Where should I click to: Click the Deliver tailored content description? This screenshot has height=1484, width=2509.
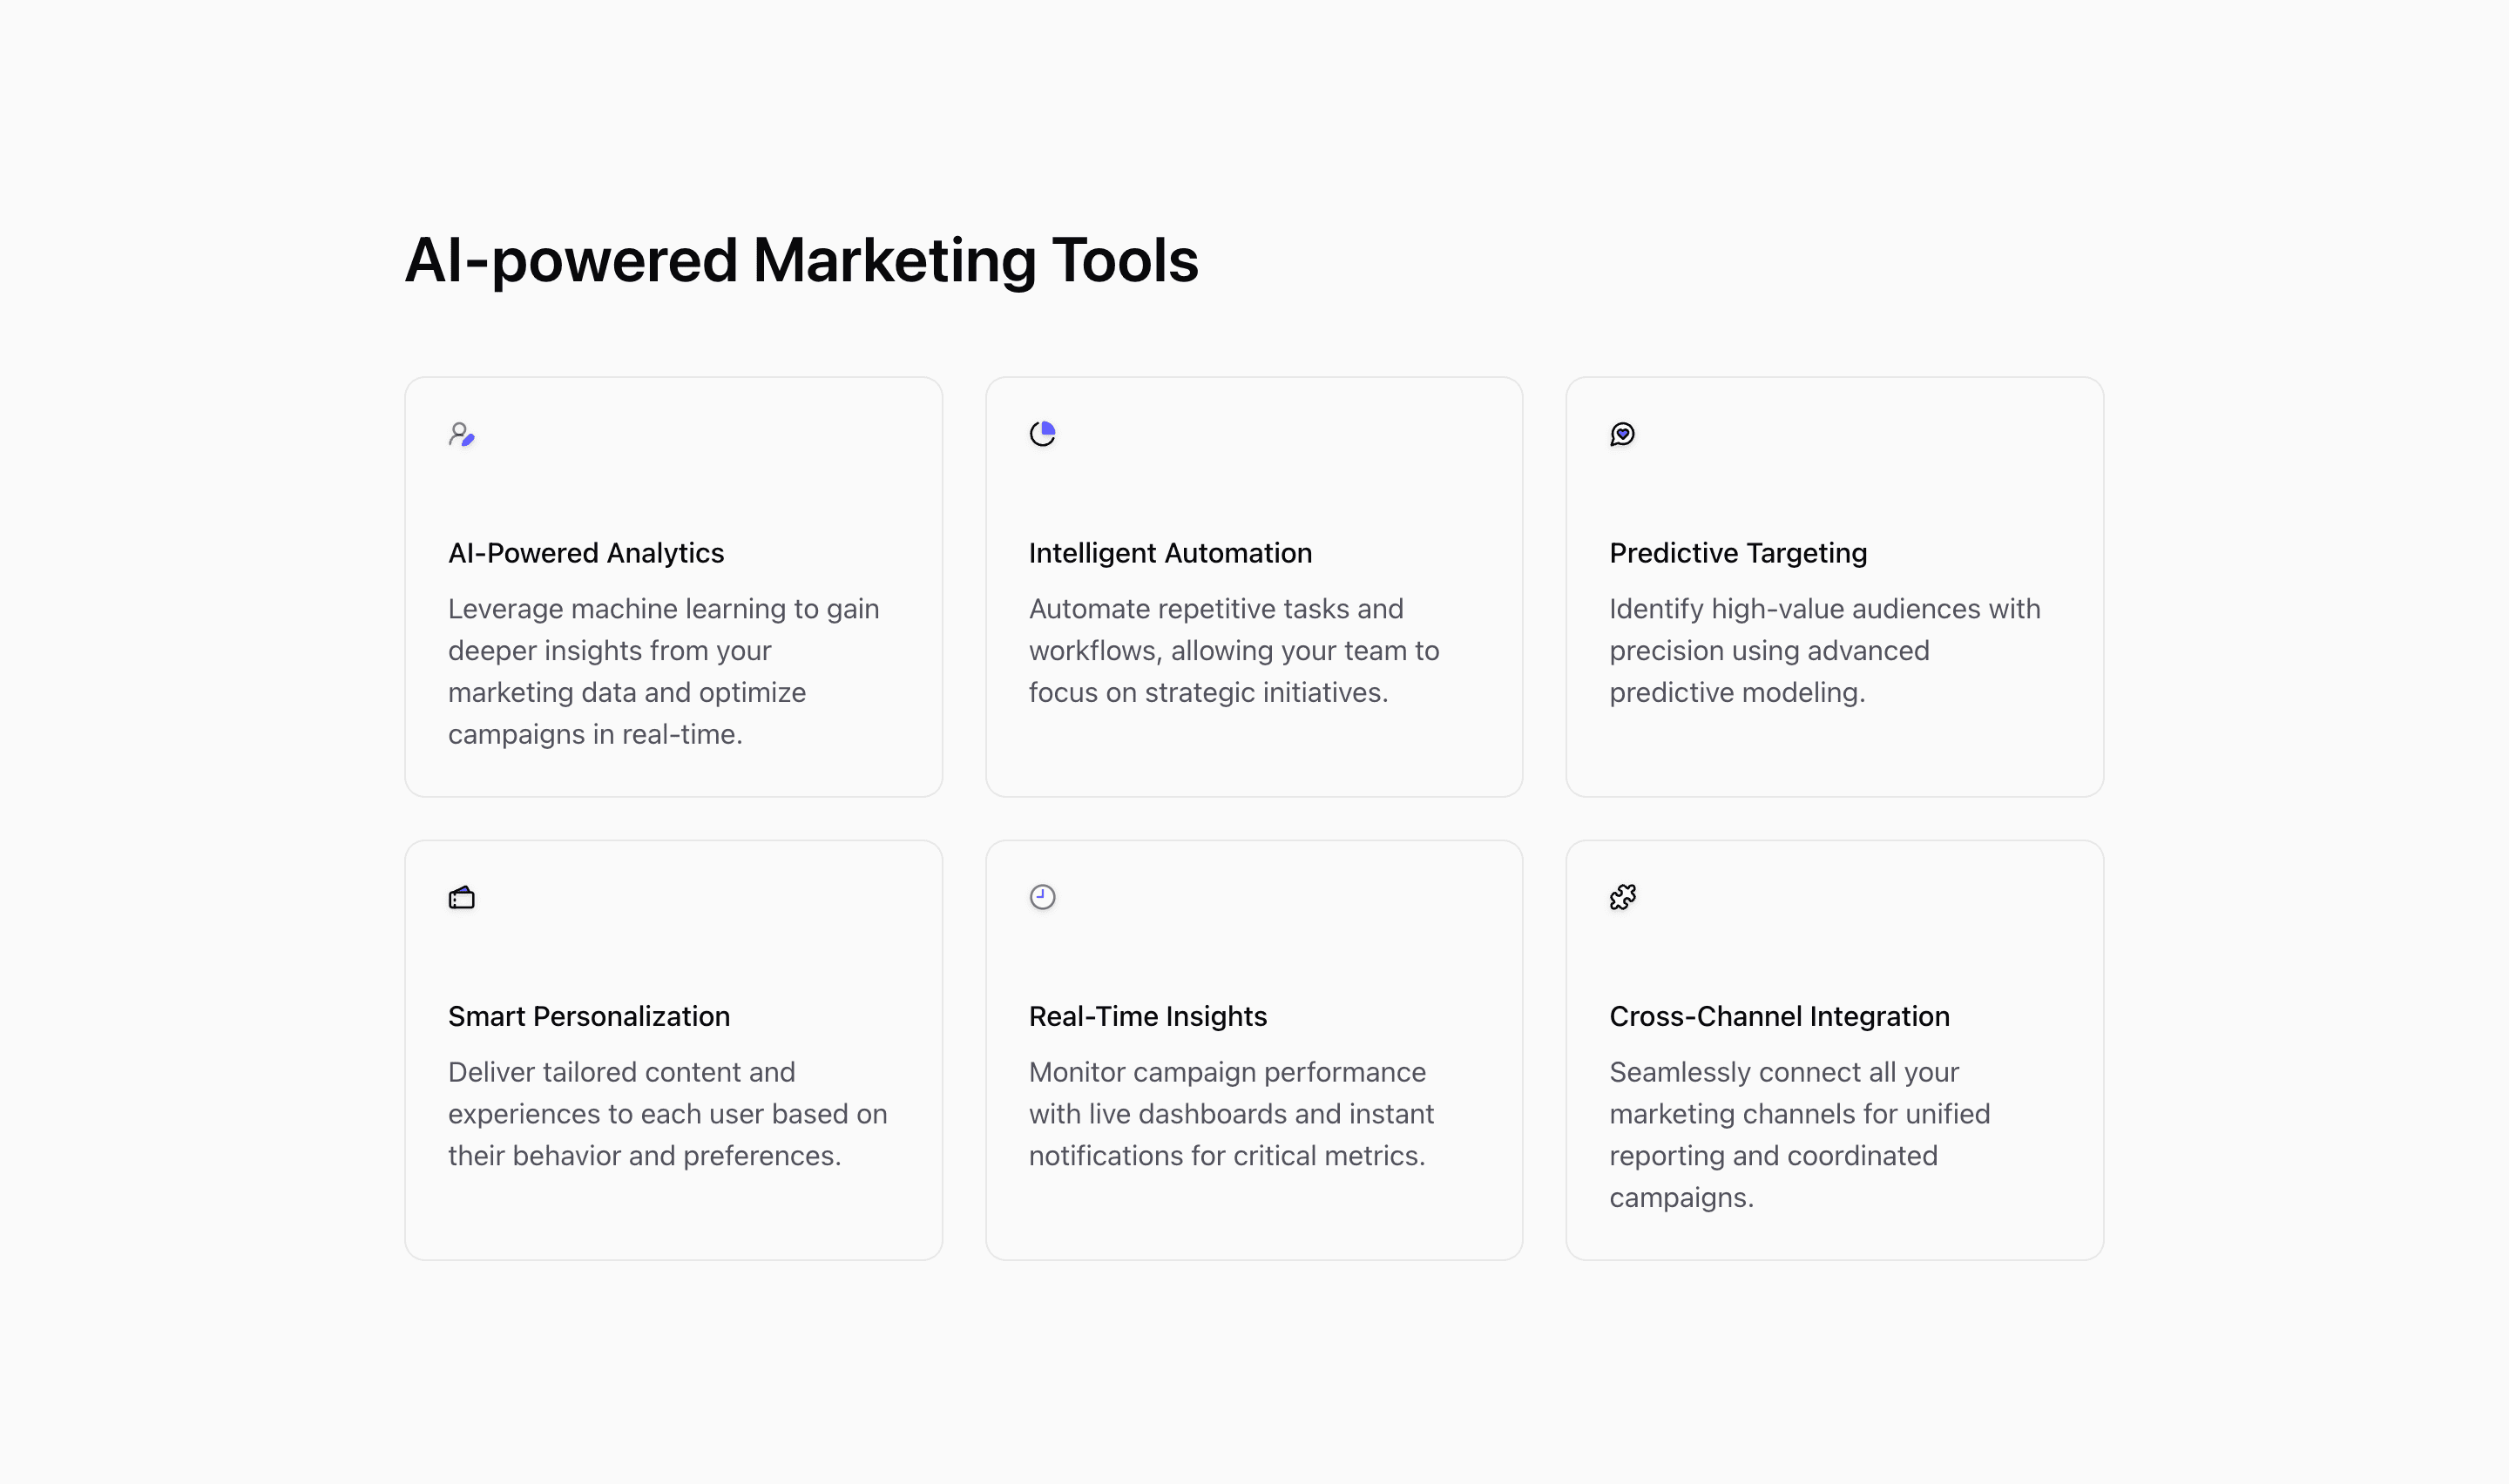(x=667, y=1113)
